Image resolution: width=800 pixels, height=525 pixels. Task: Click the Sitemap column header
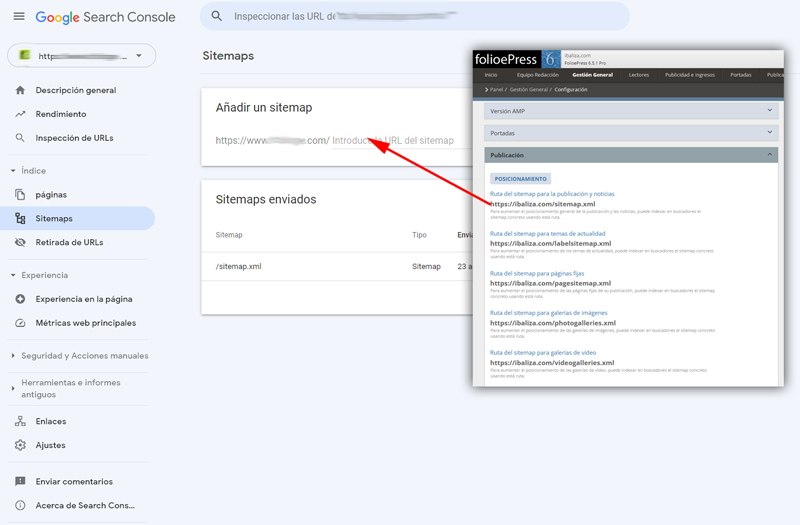(229, 235)
